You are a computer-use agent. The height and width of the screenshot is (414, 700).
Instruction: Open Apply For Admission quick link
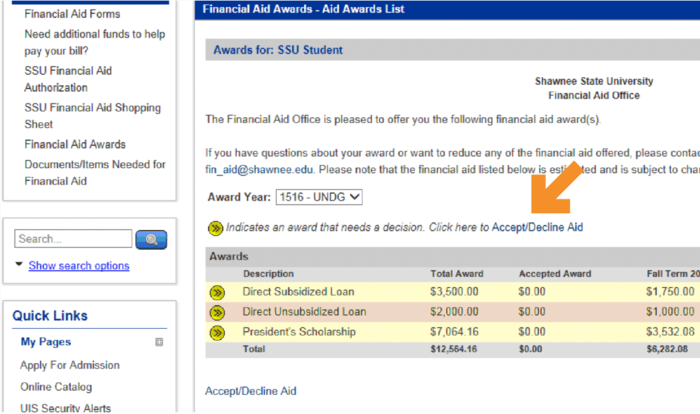pyautogui.click(x=70, y=365)
